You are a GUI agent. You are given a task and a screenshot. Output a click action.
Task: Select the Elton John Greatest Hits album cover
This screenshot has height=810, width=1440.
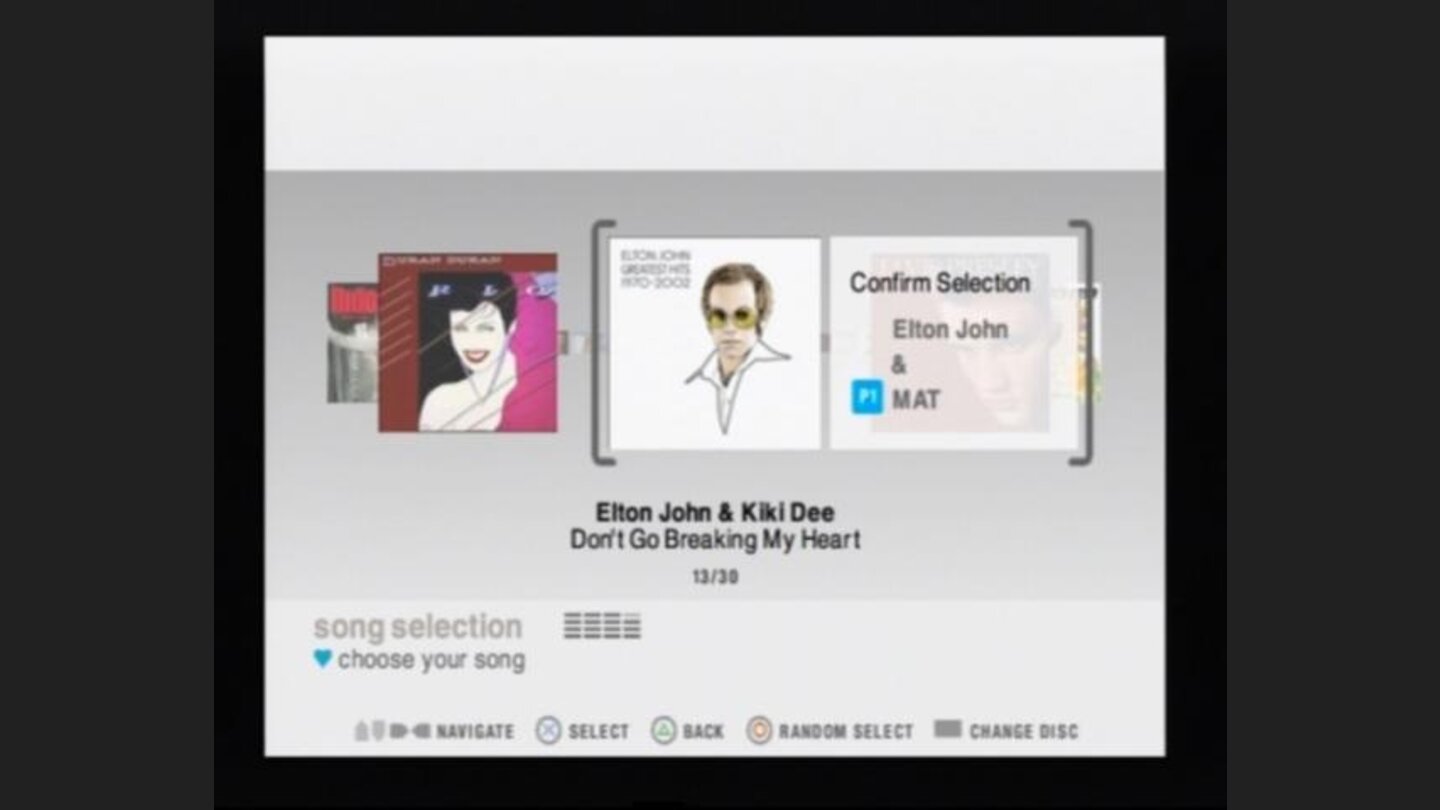click(715, 343)
